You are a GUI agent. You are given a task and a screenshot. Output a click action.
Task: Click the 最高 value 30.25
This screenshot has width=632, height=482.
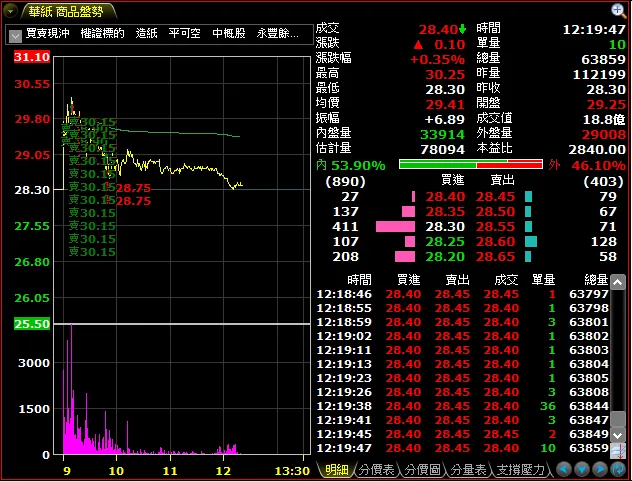pyautogui.click(x=445, y=75)
